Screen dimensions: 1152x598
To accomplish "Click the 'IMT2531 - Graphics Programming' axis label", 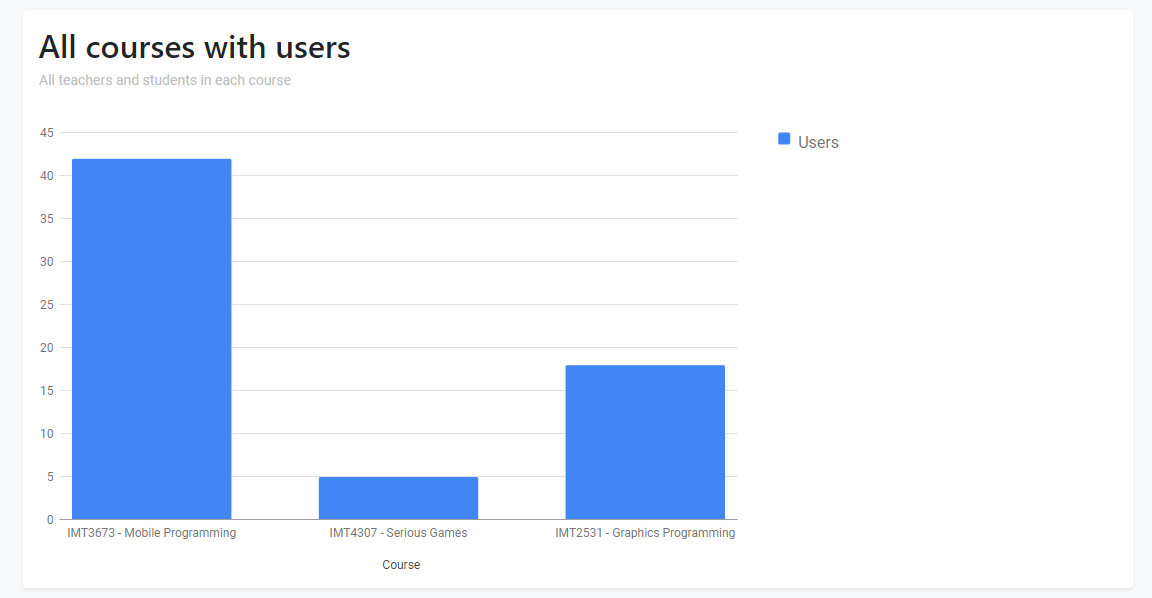I will click(645, 533).
